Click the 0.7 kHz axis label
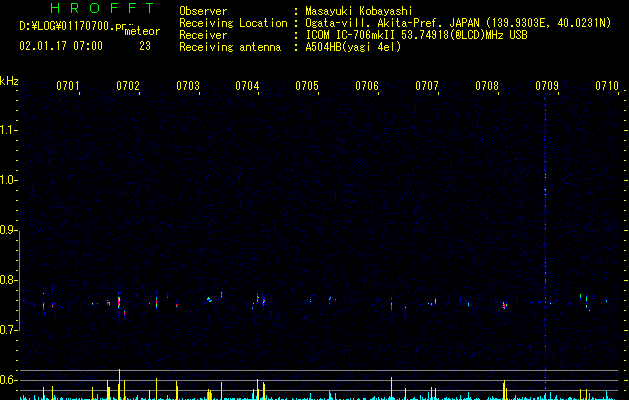The width and height of the screenshot is (629, 400). [x=7, y=330]
